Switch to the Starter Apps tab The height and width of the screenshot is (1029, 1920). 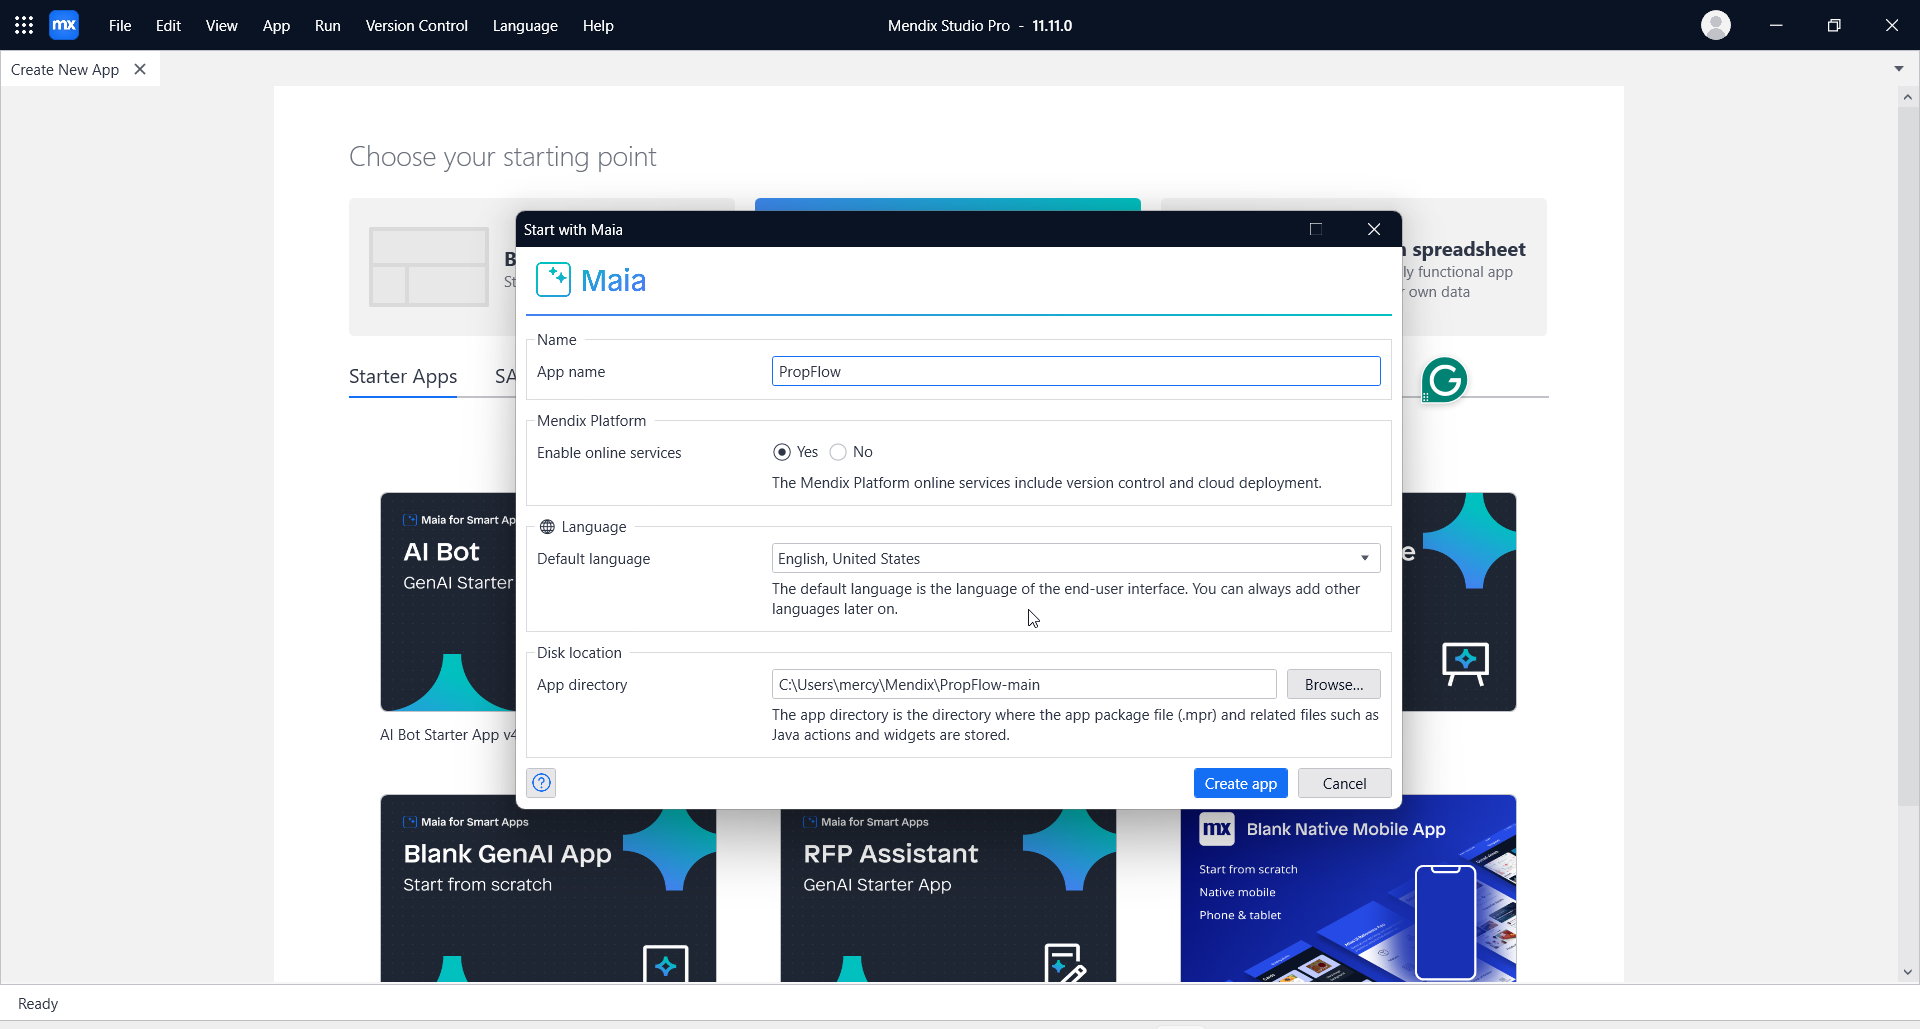coord(403,376)
